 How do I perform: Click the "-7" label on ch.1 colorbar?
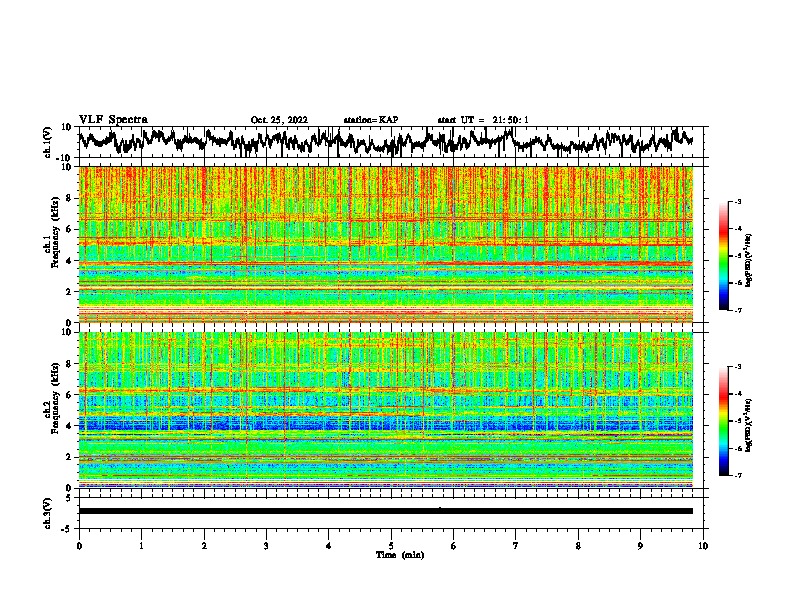pyautogui.click(x=738, y=310)
